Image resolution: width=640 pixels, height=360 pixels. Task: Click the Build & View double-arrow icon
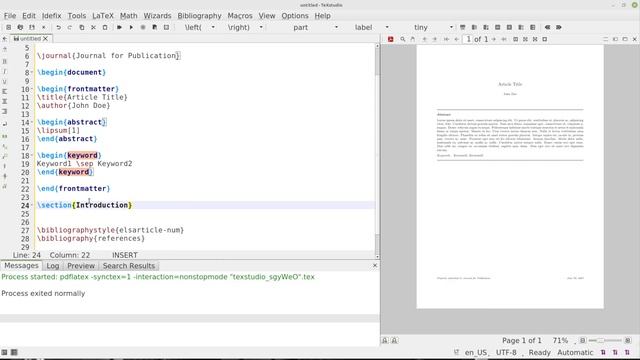click(x=119, y=27)
